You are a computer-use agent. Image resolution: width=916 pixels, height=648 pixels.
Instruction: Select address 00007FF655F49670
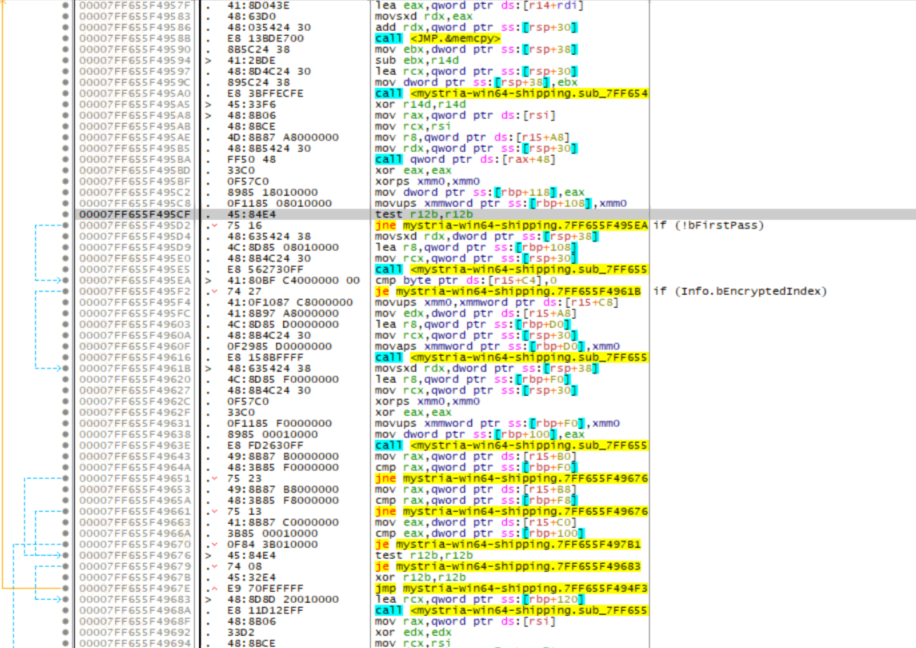click(x=135, y=545)
